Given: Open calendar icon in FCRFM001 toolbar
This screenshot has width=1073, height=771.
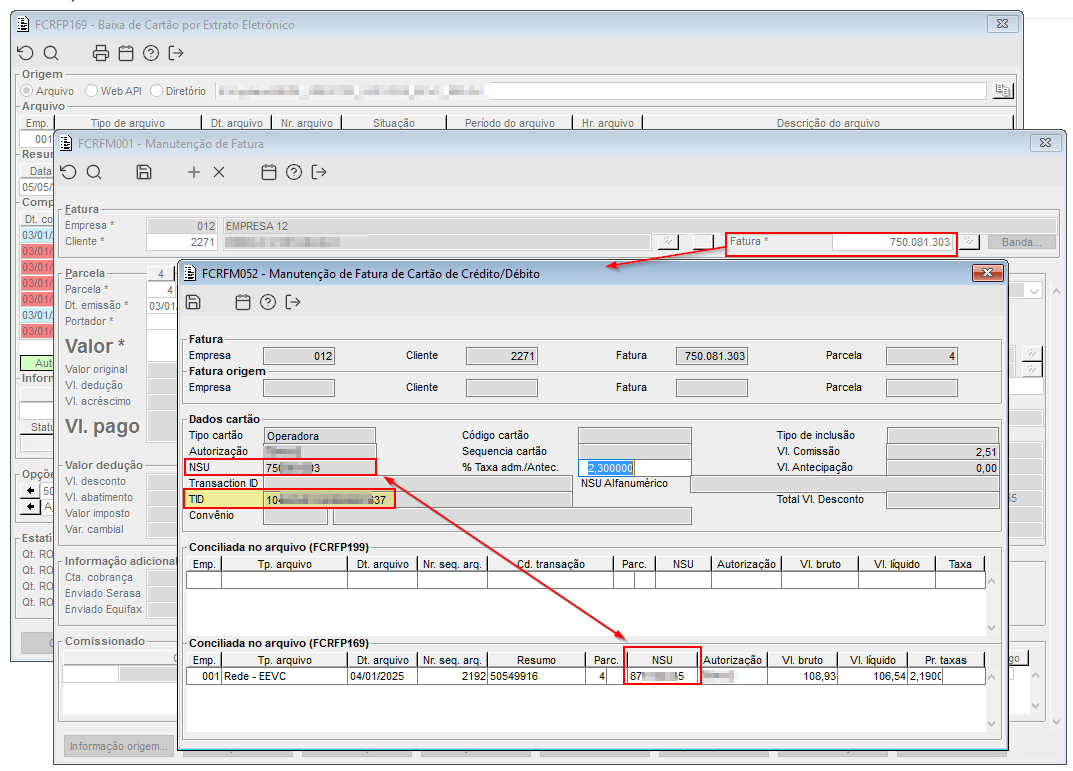Looking at the screenshot, I should tap(269, 172).
